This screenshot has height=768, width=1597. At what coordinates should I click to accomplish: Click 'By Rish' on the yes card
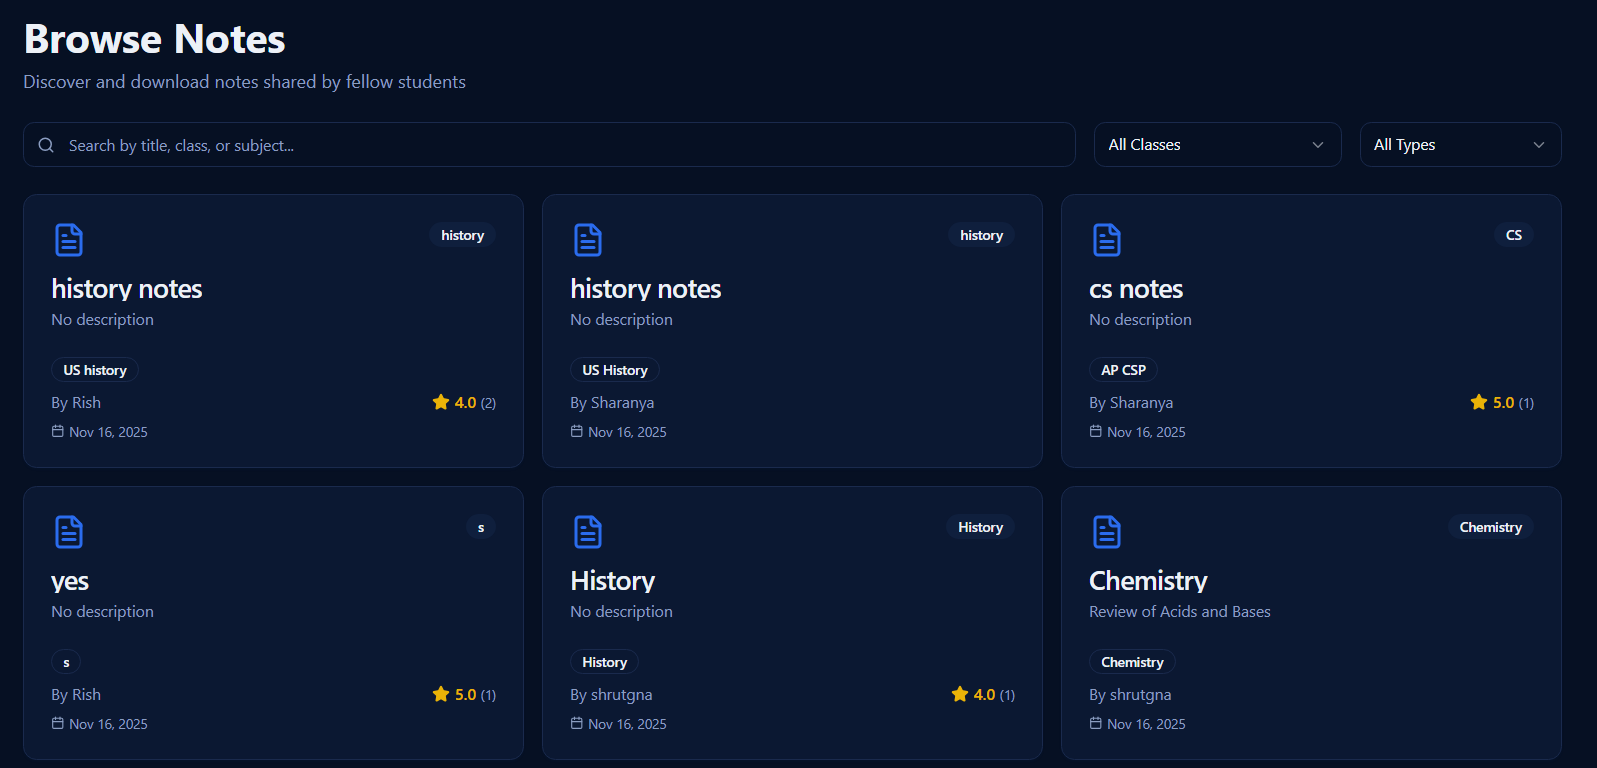point(76,694)
